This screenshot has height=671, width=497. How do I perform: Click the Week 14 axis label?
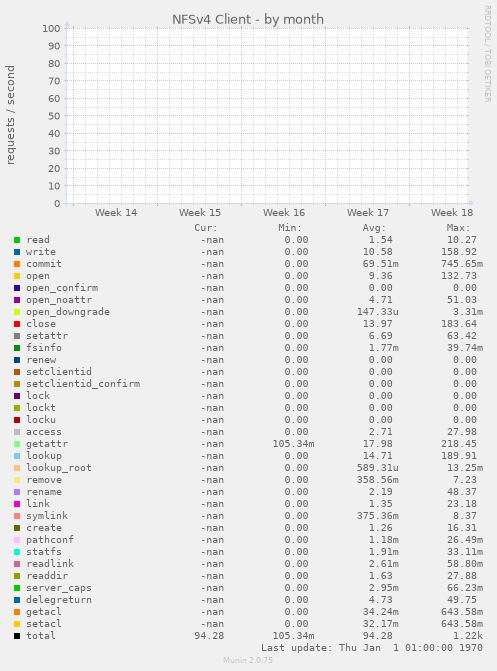click(x=116, y=213)
